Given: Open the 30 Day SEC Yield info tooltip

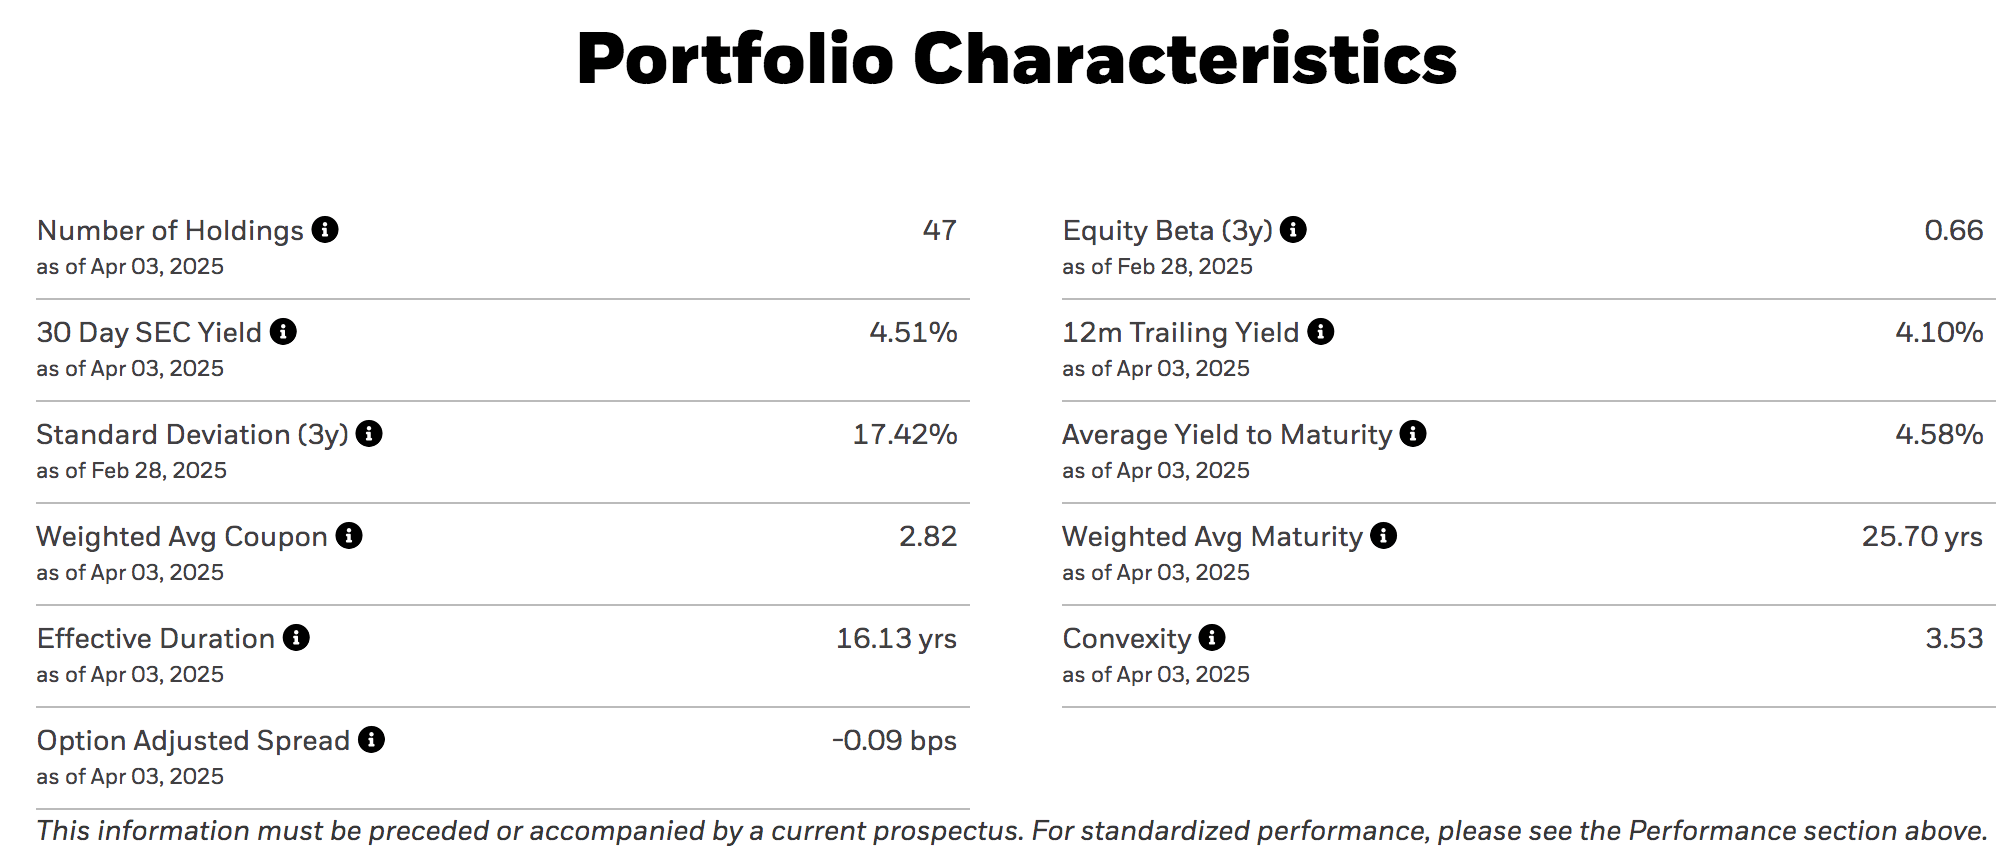Looking at the screenshot, I should [283, 333].
